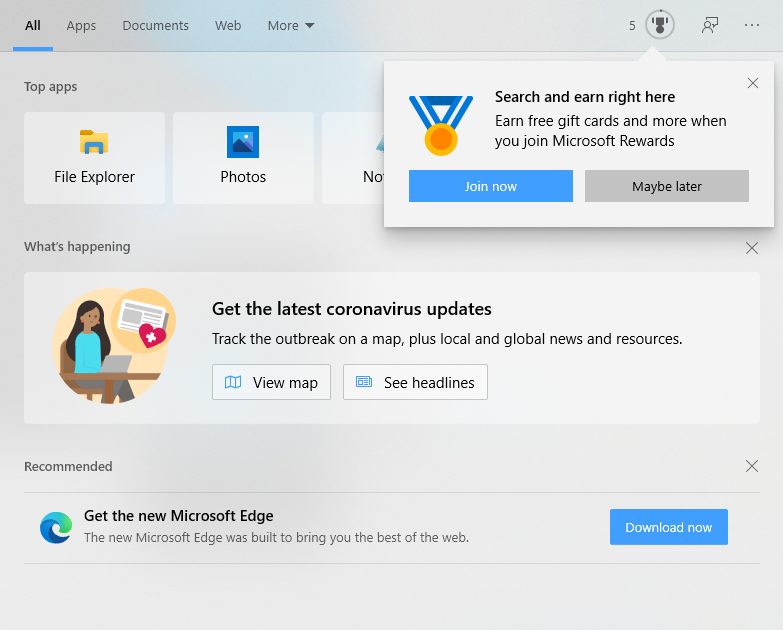This screenshot has width=783, height=630.
Task: Switch to the Apps tab
Action: pos(81,25)
